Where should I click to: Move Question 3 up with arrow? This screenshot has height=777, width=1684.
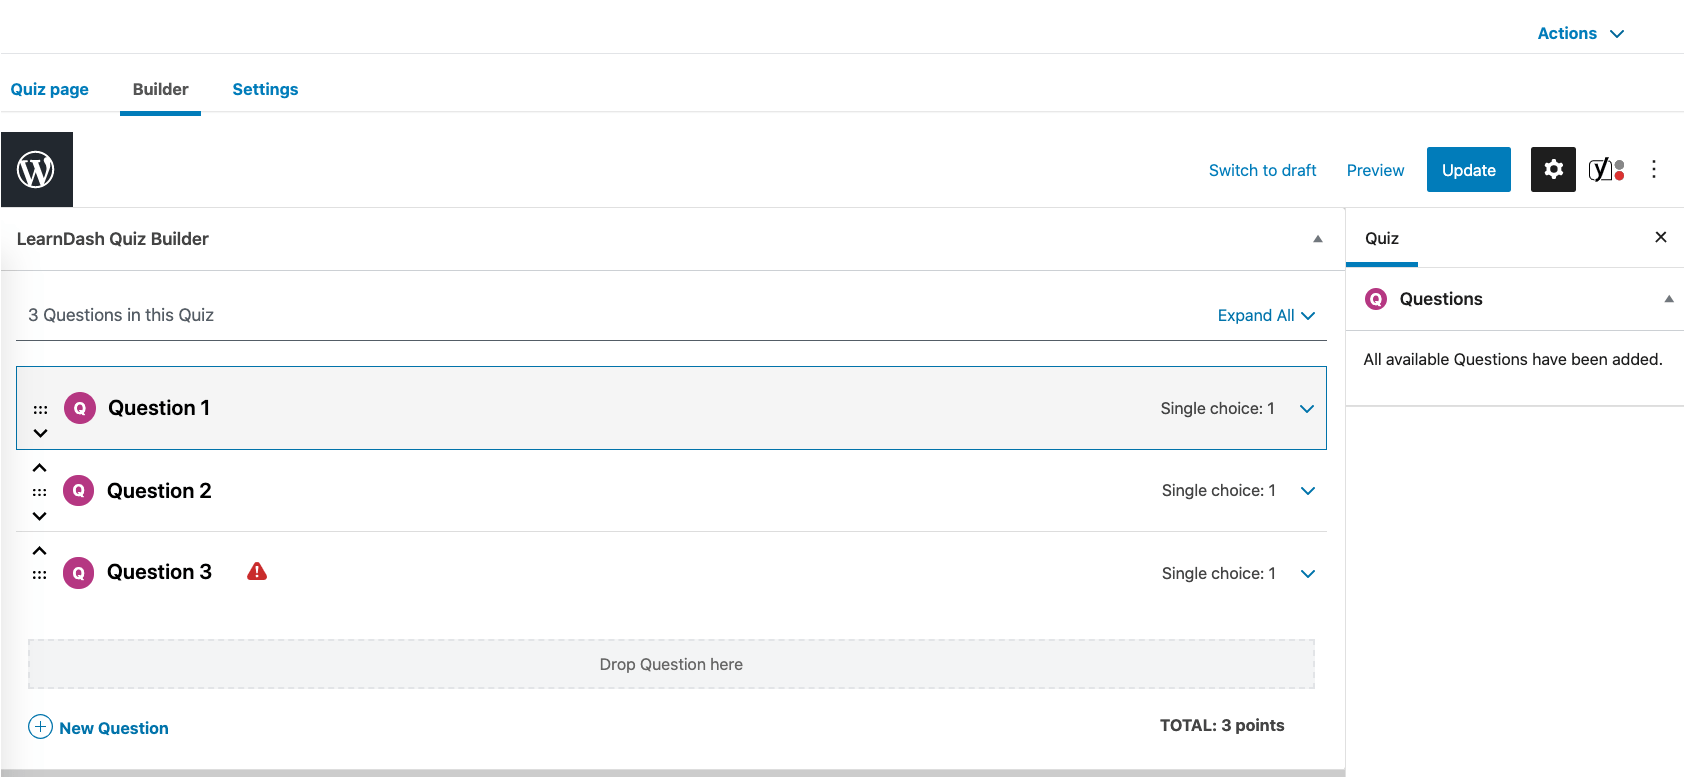click(40, 551)
